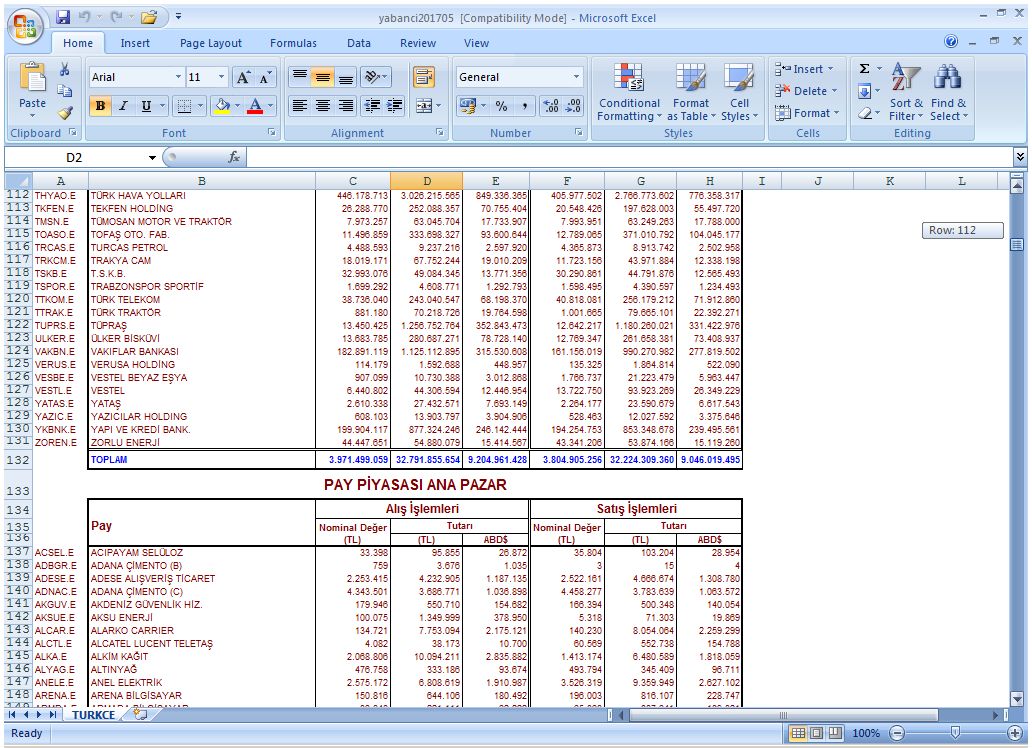The image size is (1032, 748).
Task: Open Find & Select
Action: click(x=948, y=92)
